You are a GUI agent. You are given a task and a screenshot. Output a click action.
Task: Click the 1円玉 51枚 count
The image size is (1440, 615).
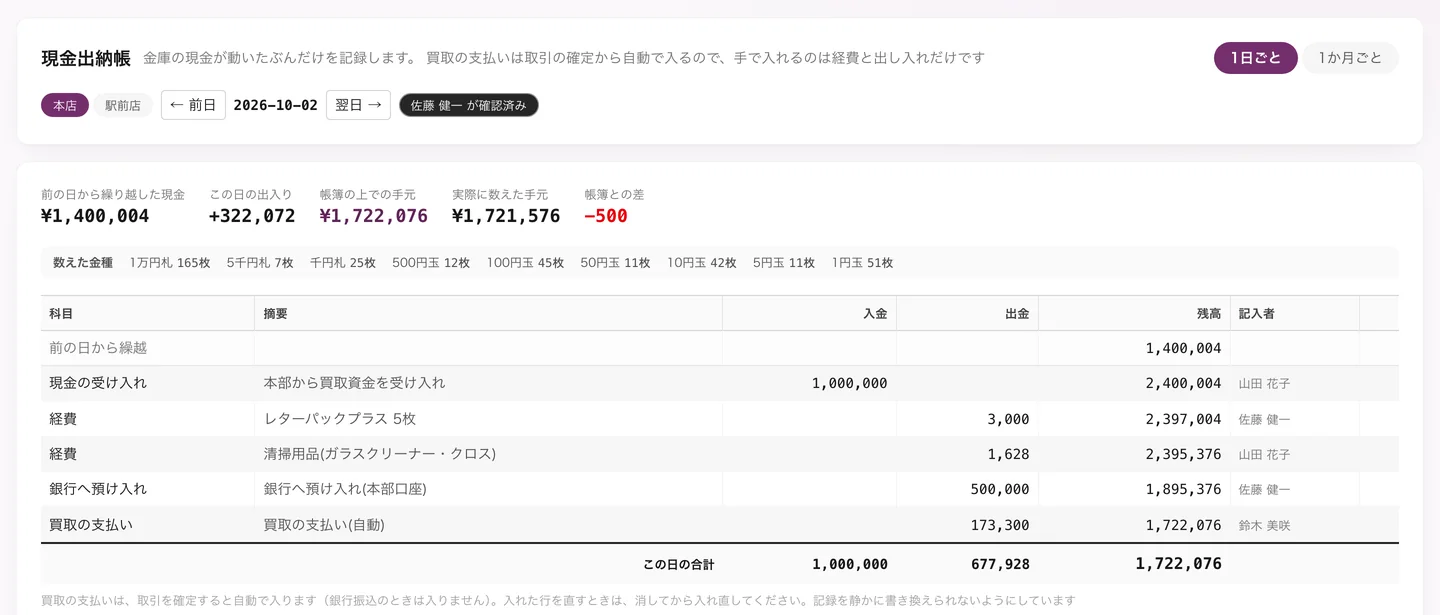862,263
